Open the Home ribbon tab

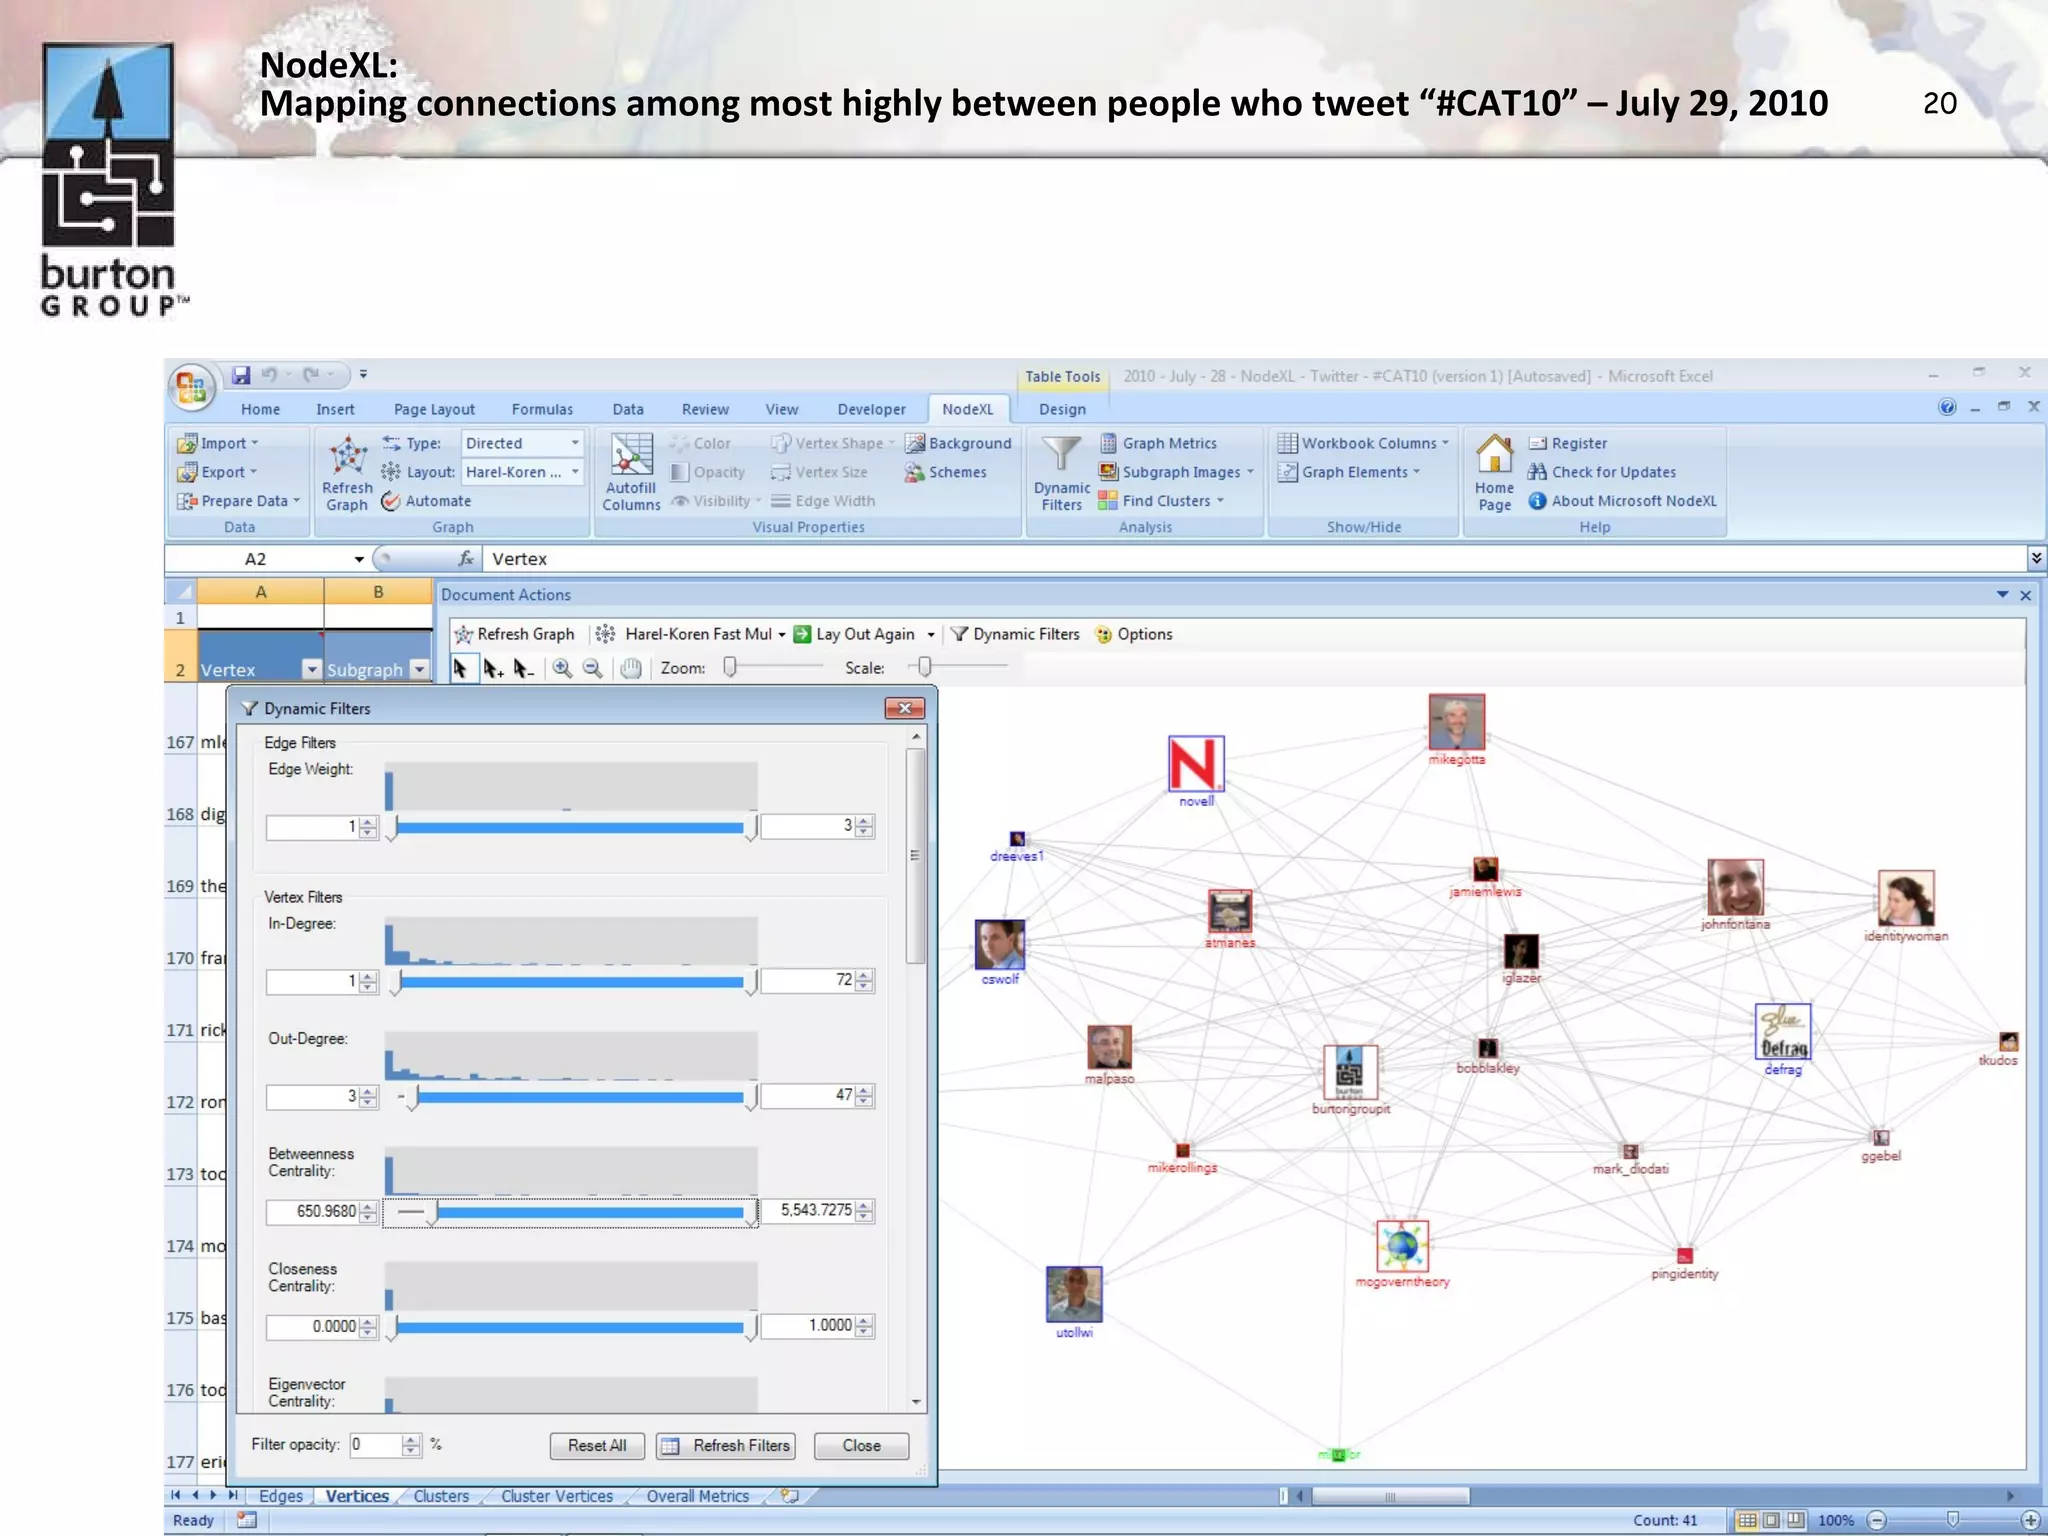tap(260, 409)
